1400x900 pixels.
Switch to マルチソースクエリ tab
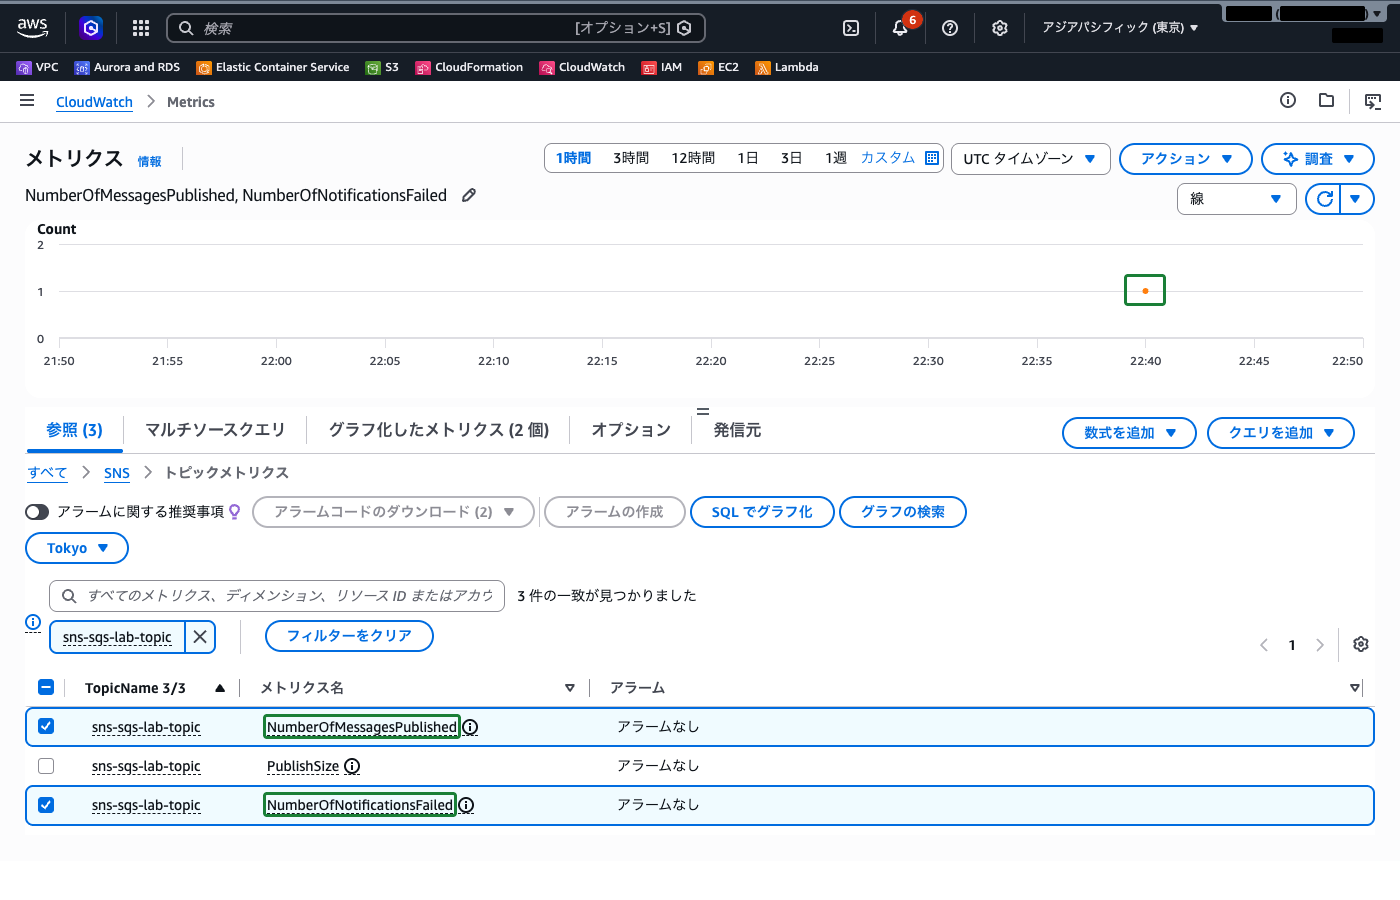215,430
